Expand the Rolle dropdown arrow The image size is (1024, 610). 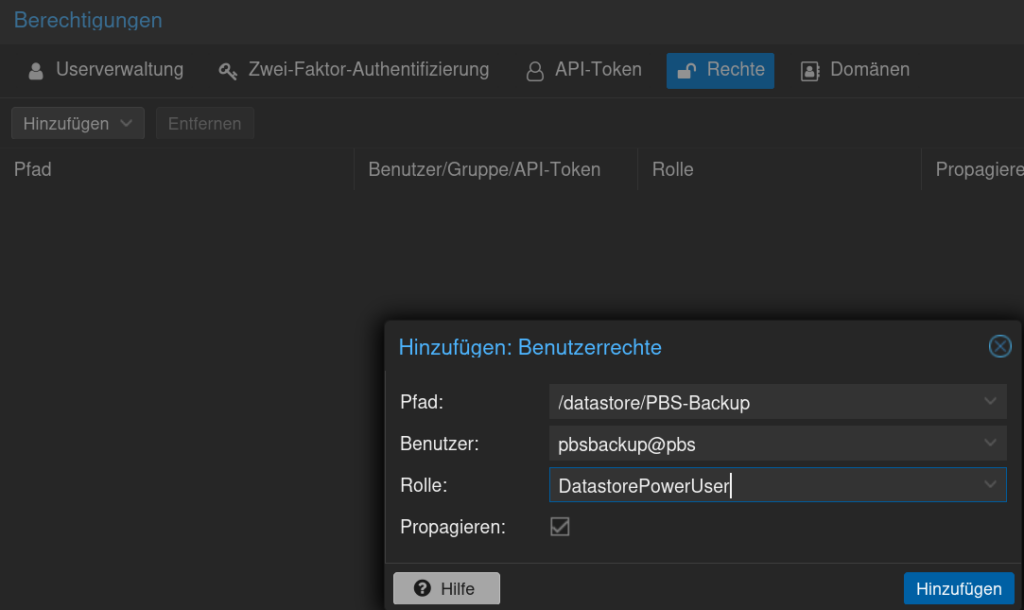[990, 485]
